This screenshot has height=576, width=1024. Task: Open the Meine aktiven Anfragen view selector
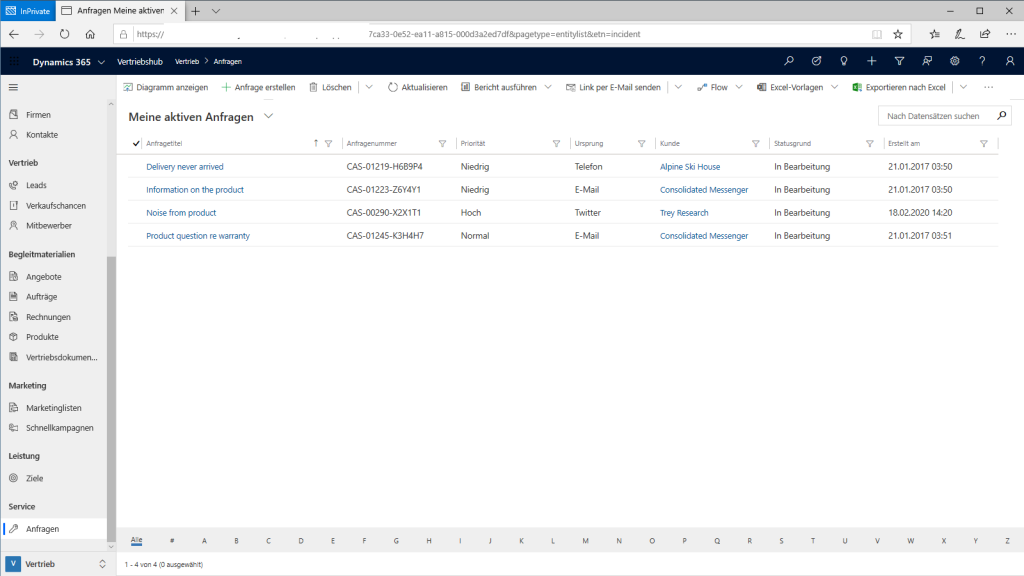click(267, 115)
